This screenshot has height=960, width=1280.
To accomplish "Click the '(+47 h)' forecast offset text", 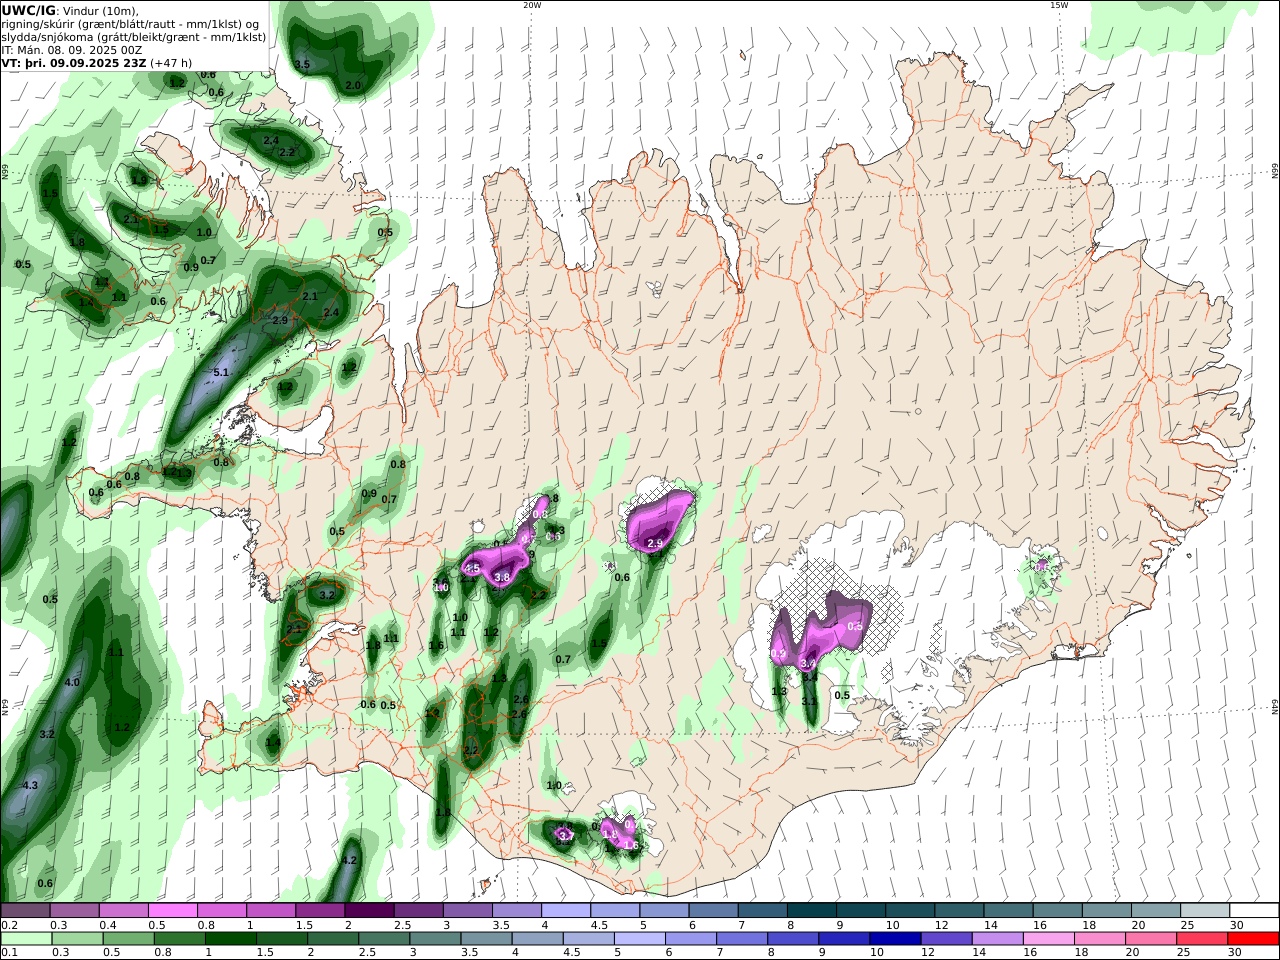I will pyautogui.click(x=171, y=63).
